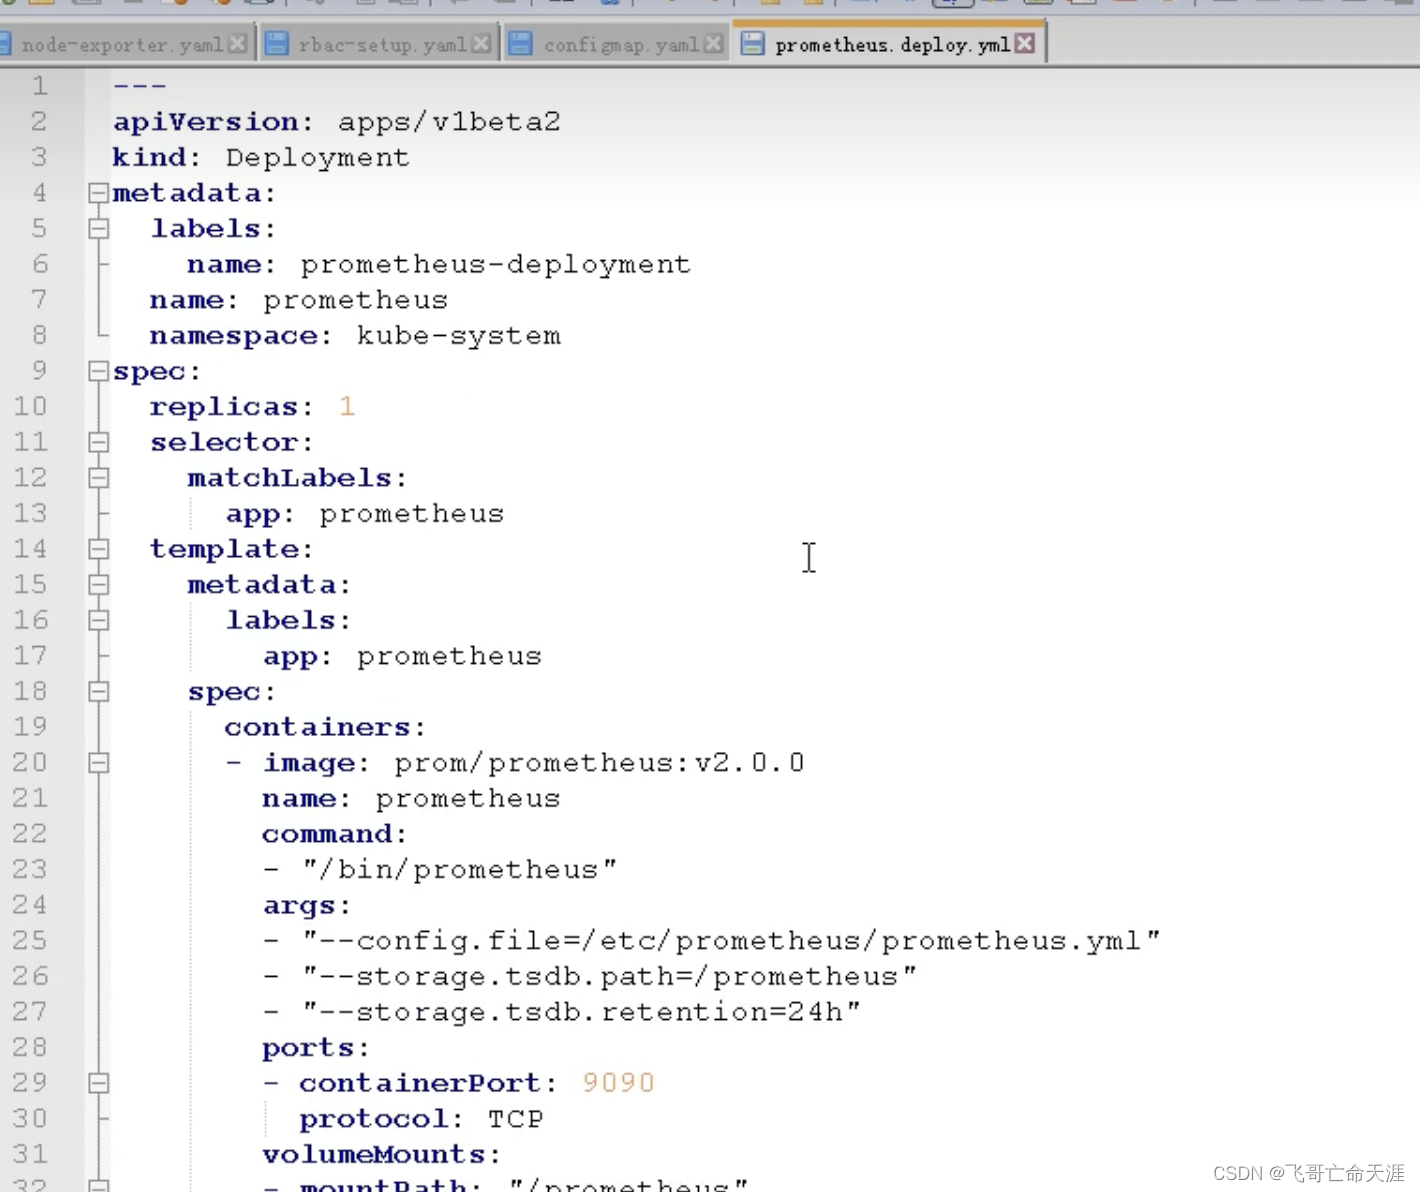This screenshot has height=1192, width=1420.
Task: Click the string "/bin/prometheus"
Action: [x=460, y=870]
